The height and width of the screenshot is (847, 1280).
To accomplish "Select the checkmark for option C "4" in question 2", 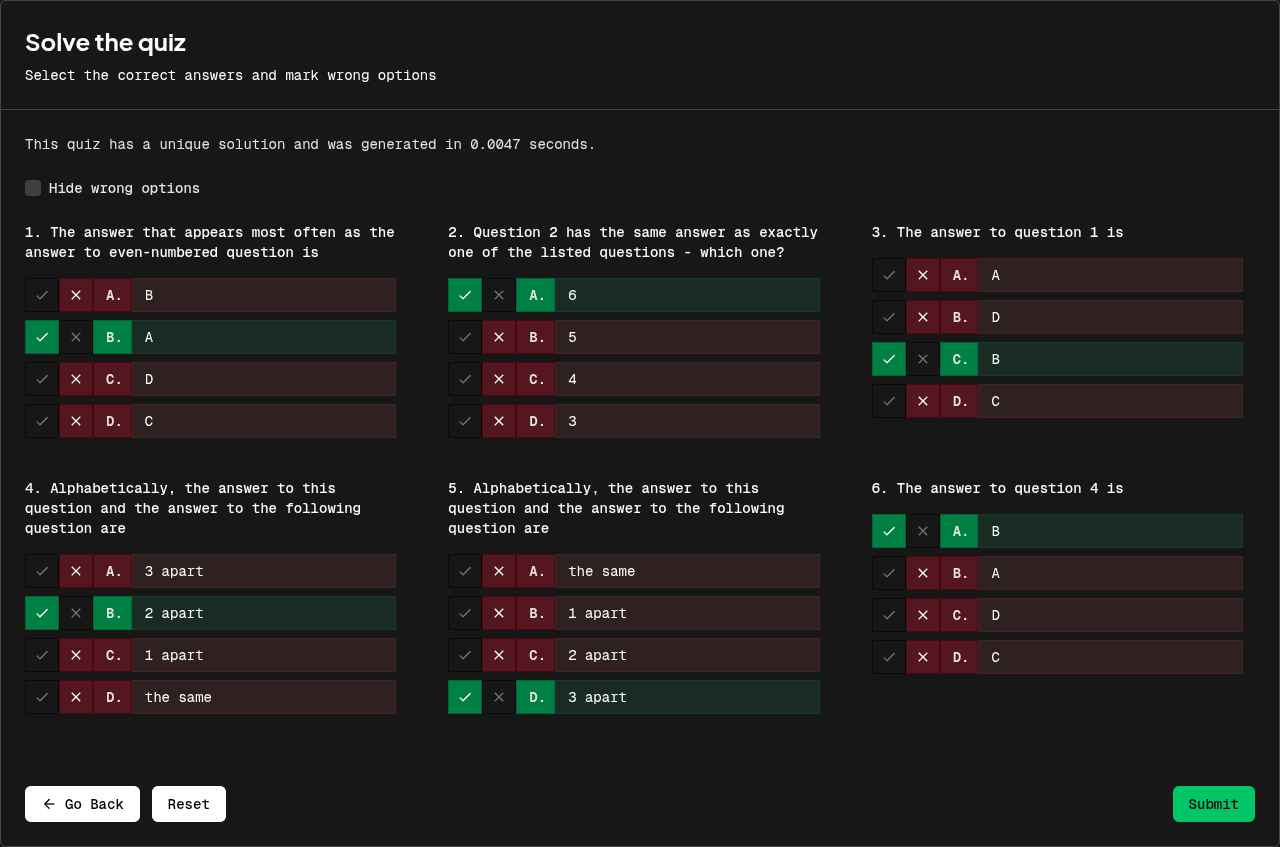I will click(465, 379).
